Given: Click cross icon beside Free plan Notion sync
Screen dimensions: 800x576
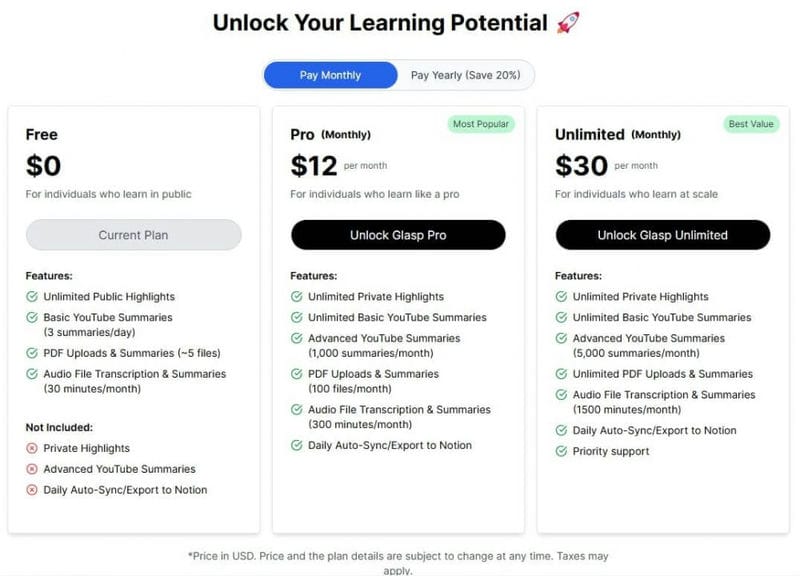Looking at the screenshot, I should 32,490.
